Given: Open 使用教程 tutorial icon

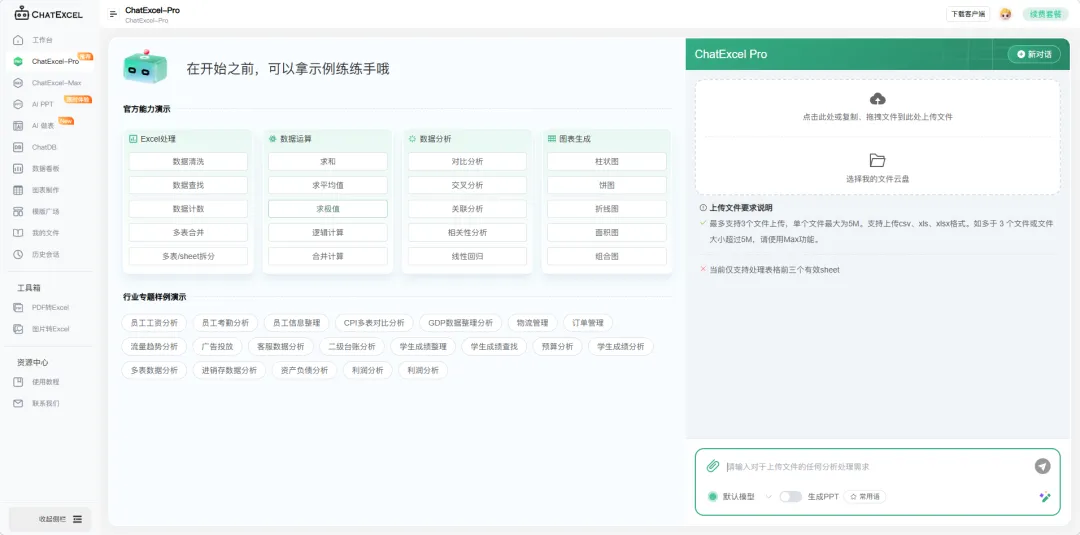Looking at the screenshot, I should [x=19, y=382].
